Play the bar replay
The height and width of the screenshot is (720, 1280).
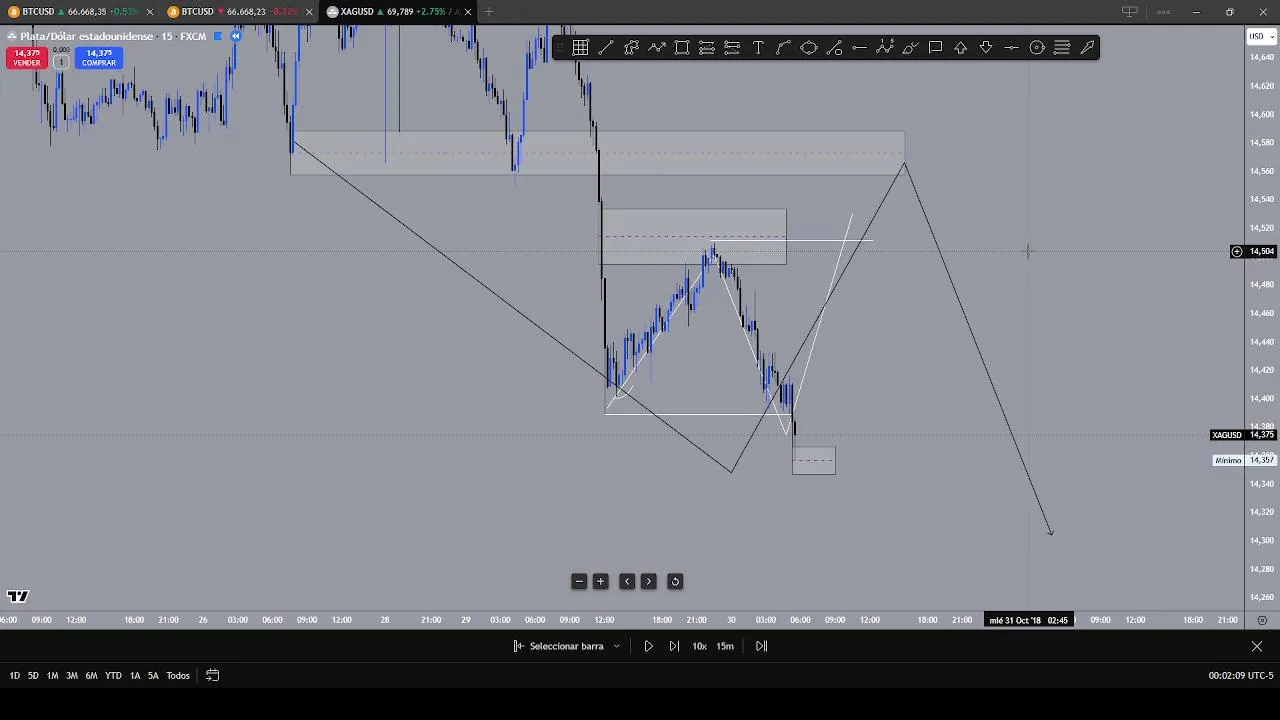click(x=648, y=646)
